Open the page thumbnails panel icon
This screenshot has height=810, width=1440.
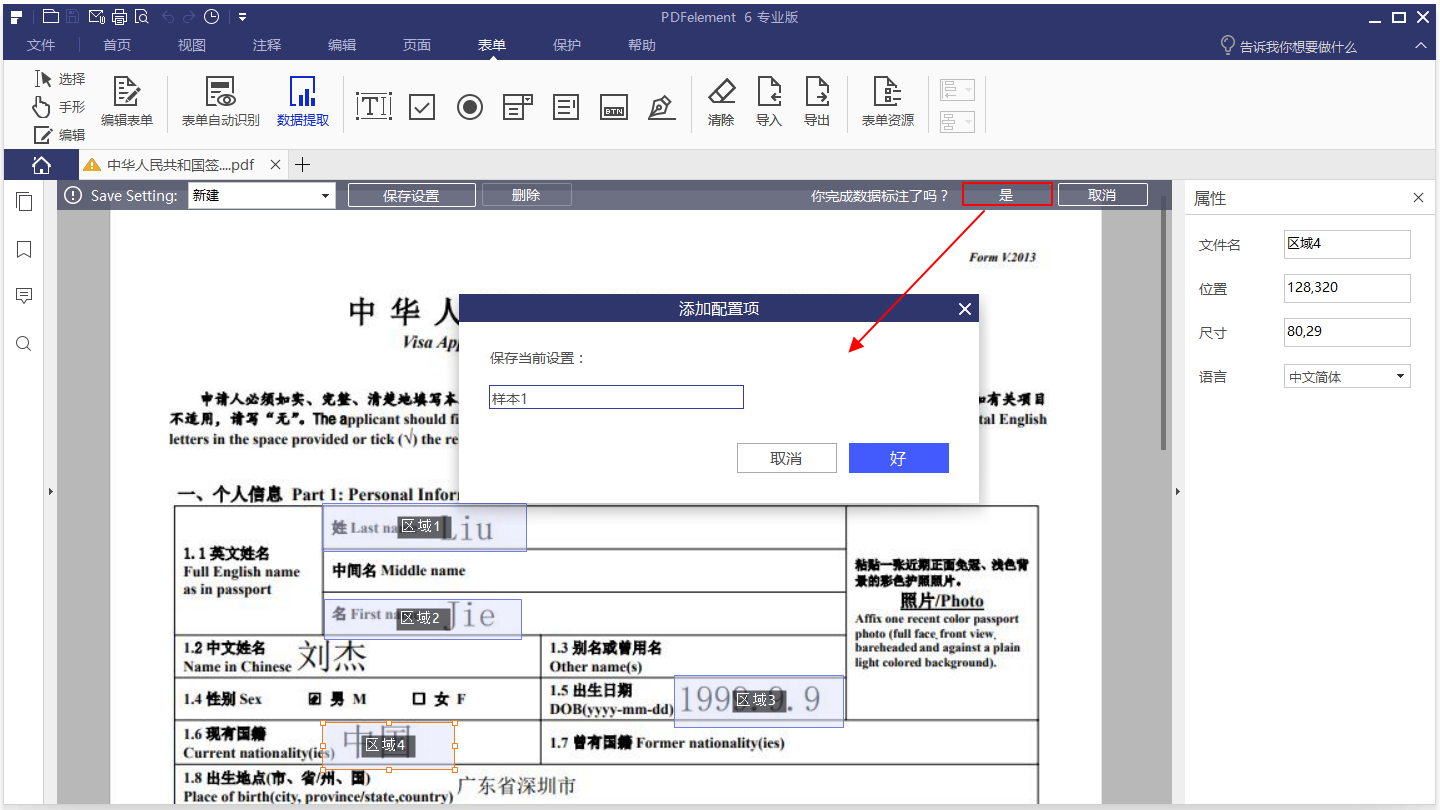tap(24, 202)
